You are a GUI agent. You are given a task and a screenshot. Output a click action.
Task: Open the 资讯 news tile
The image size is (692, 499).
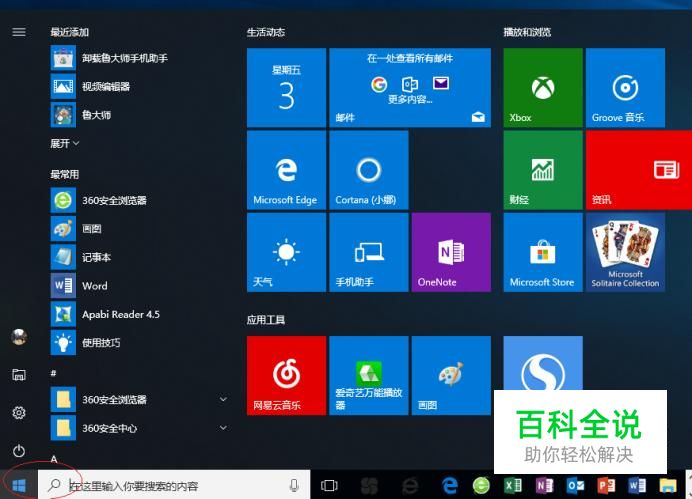[639, 170]
